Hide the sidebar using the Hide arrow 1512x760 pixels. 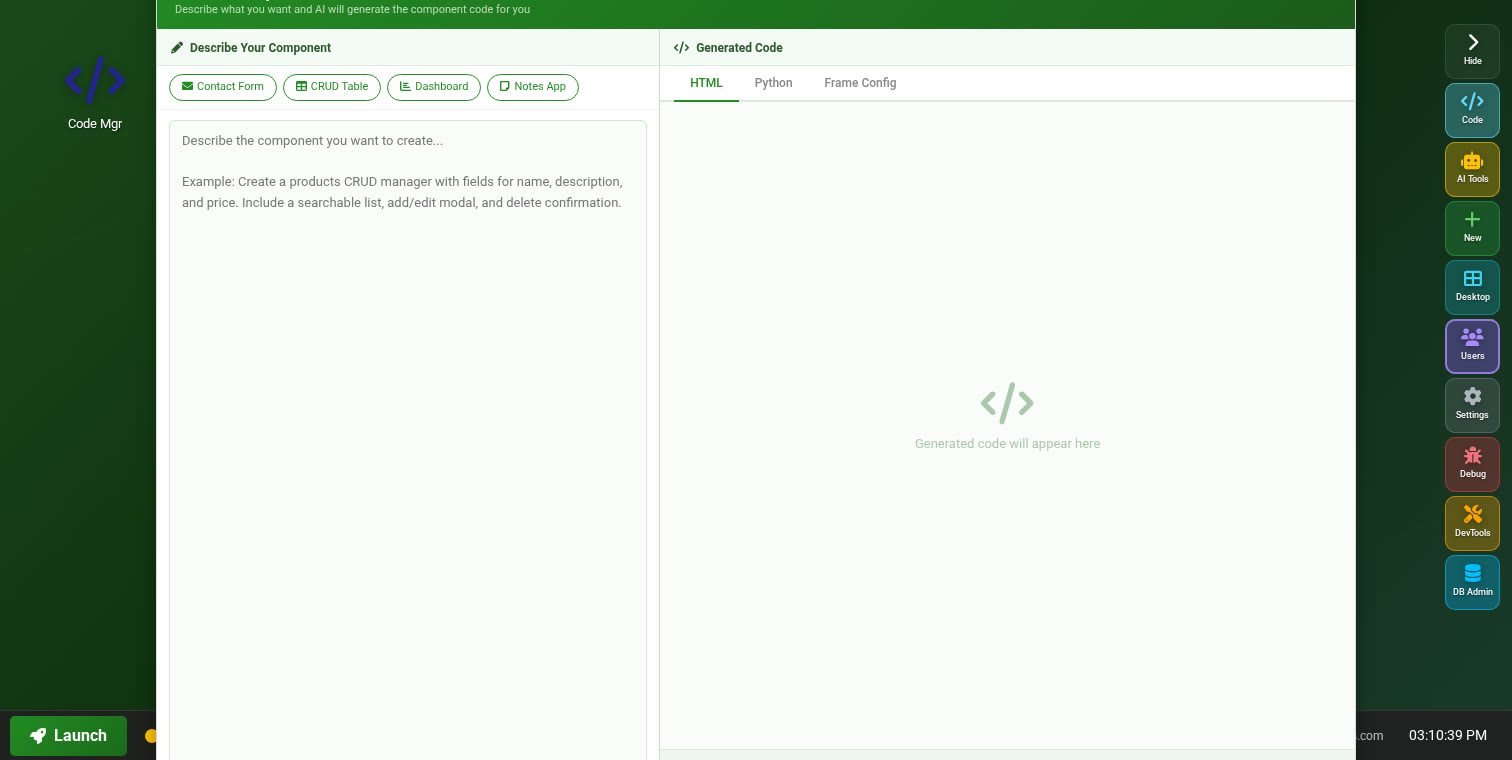click(x=1472, y=50)
